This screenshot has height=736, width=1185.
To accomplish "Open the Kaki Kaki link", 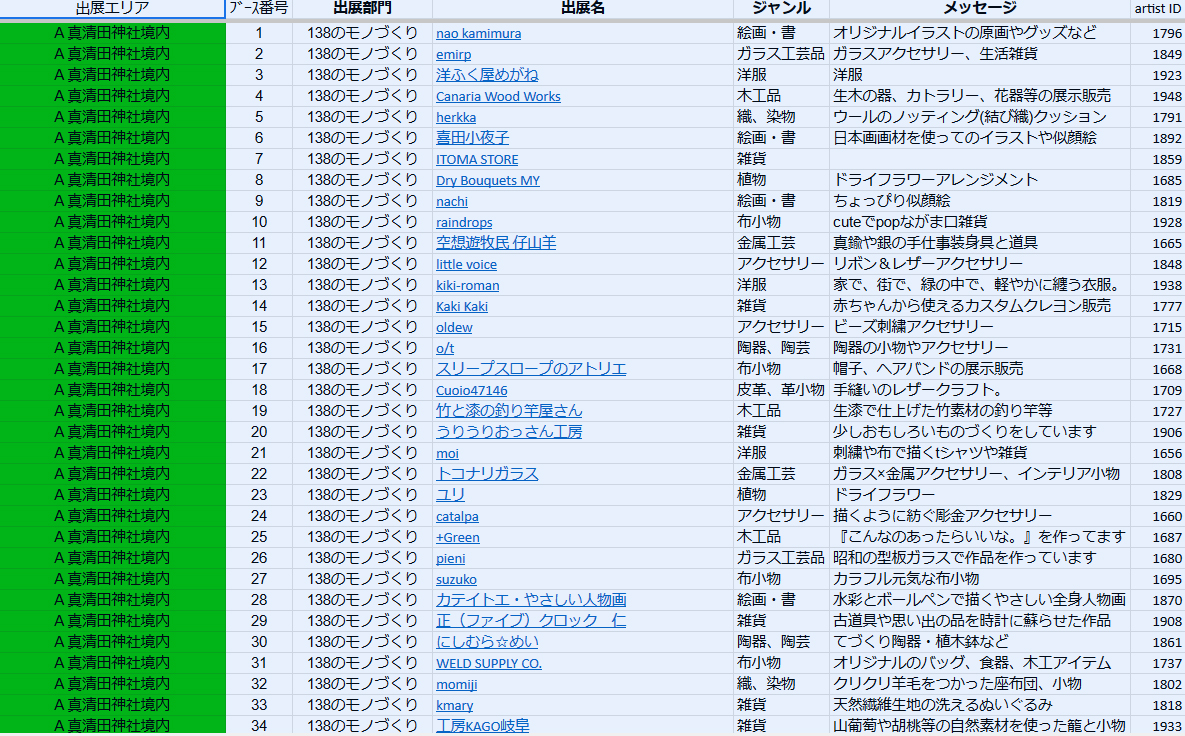I will click(462, 306).
